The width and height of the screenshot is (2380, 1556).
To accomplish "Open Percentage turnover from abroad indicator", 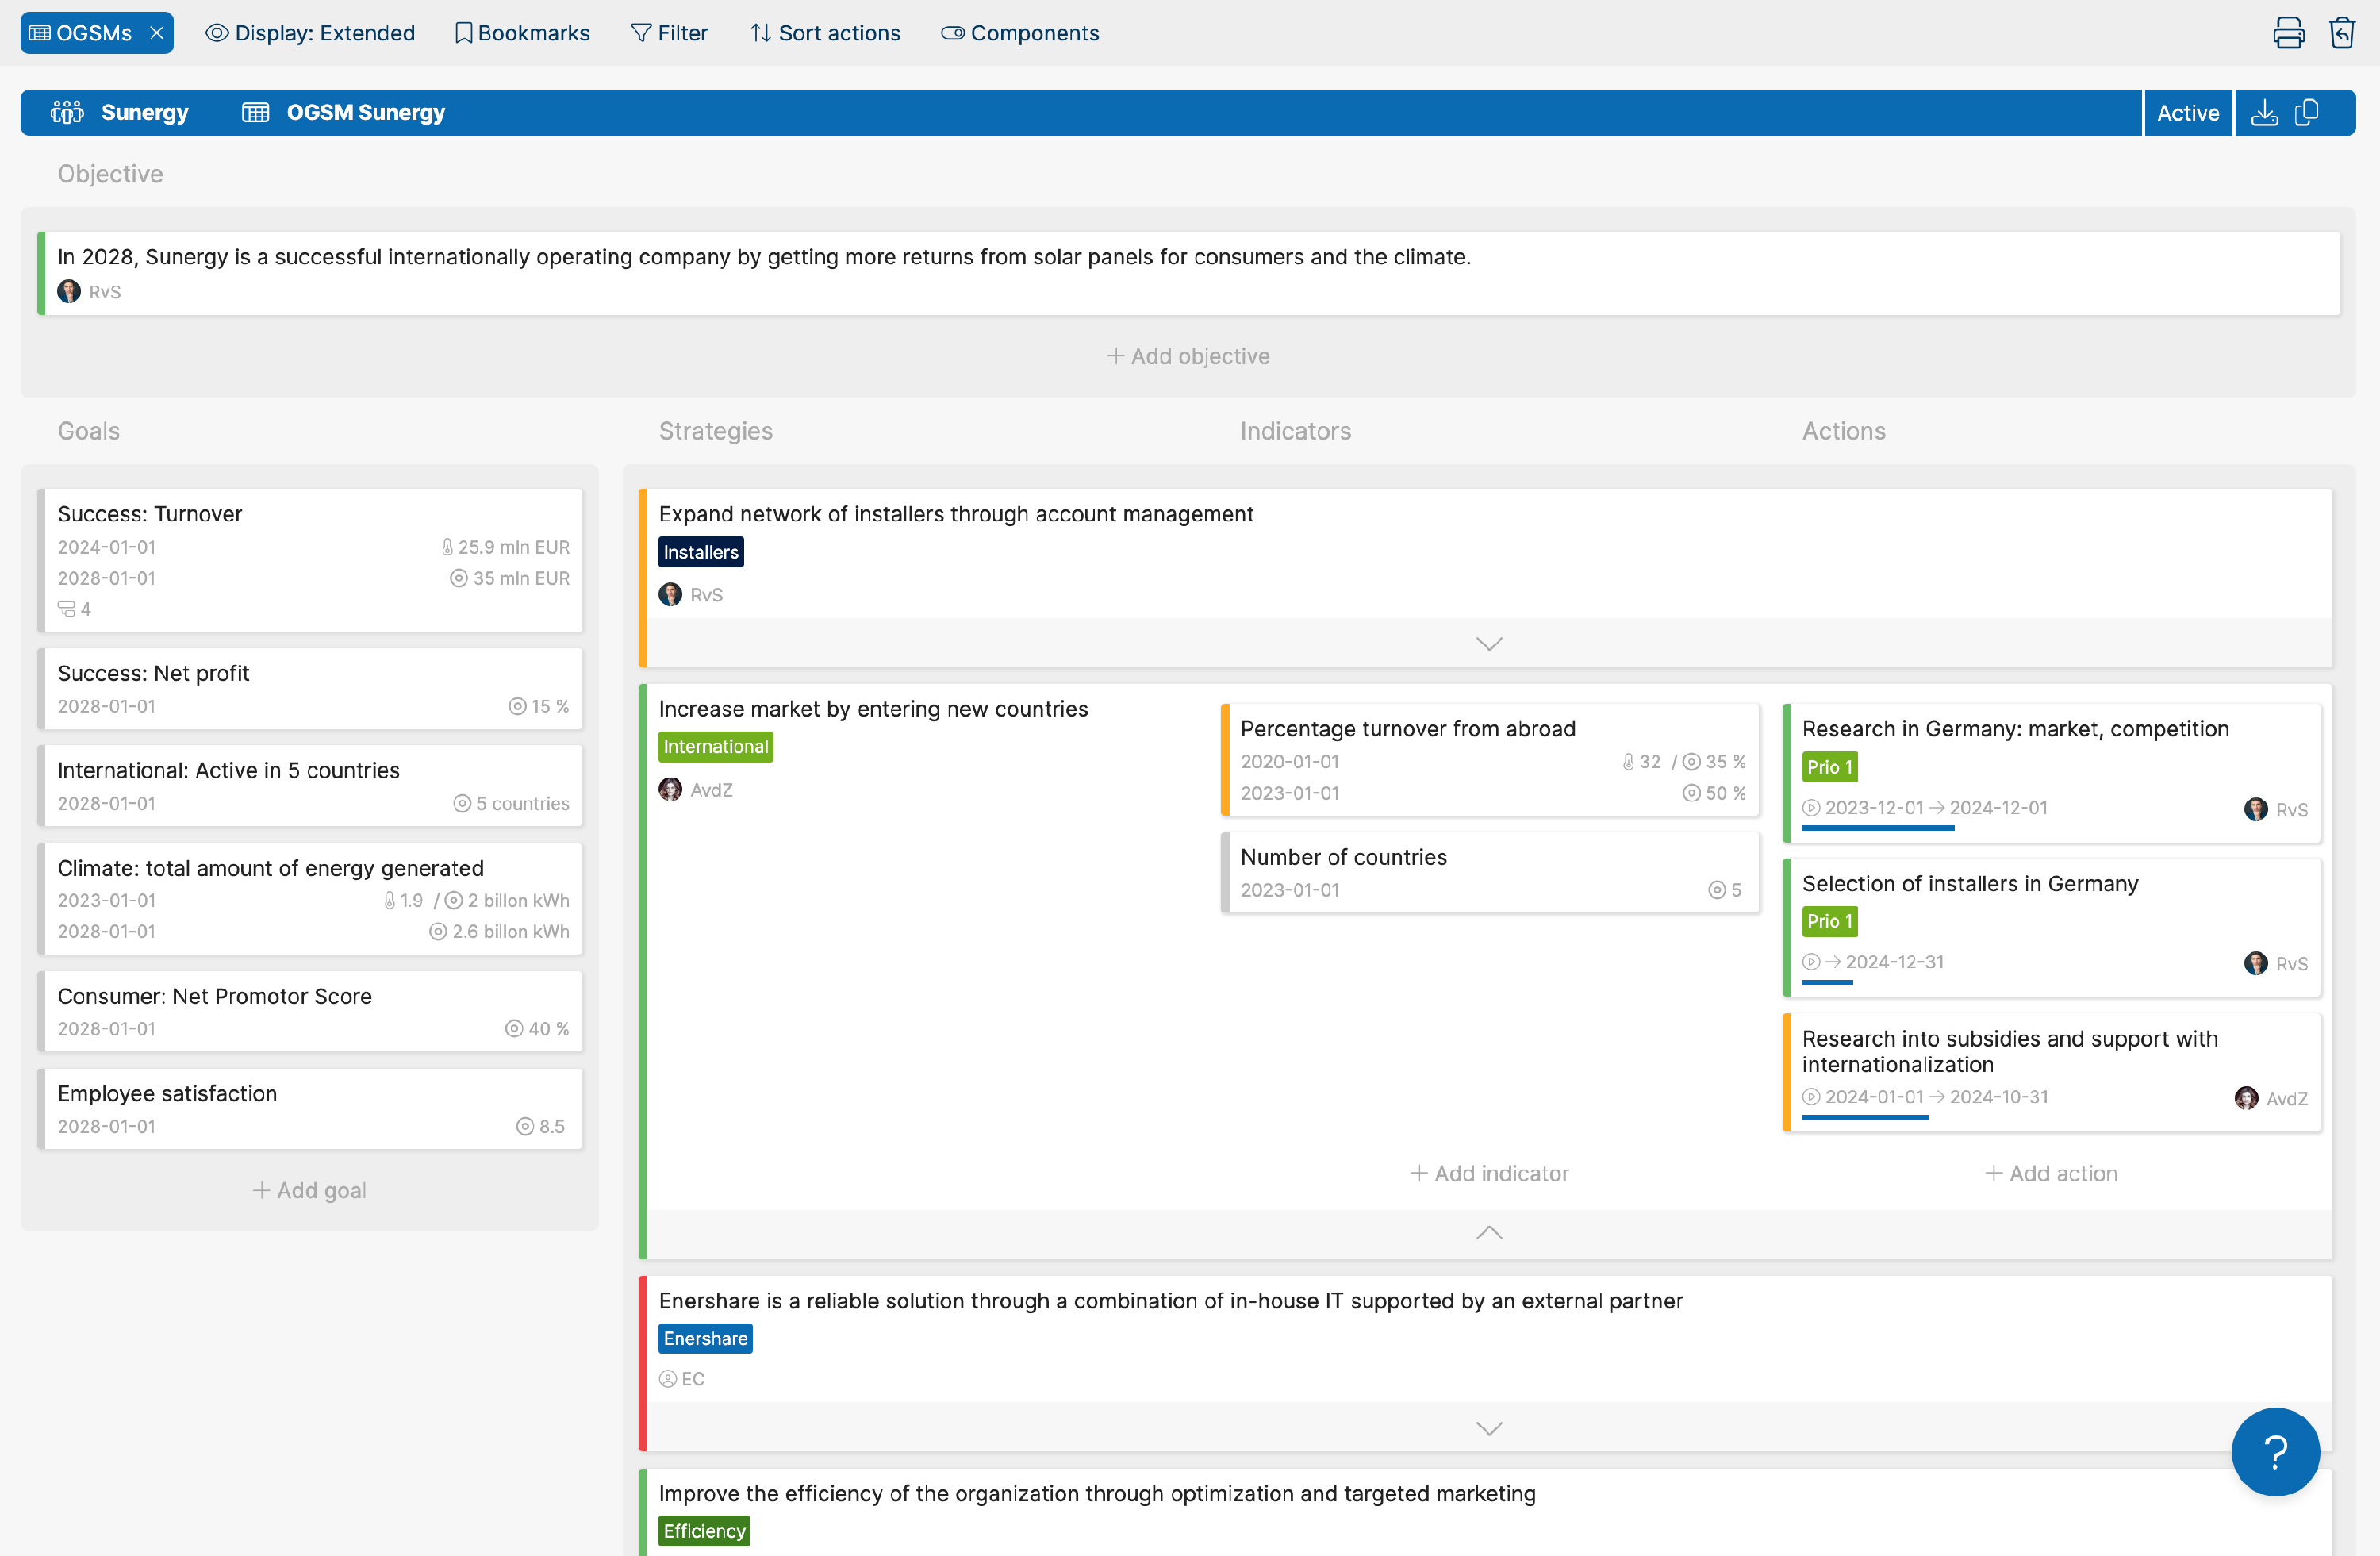I will [x=1489, y=760].
